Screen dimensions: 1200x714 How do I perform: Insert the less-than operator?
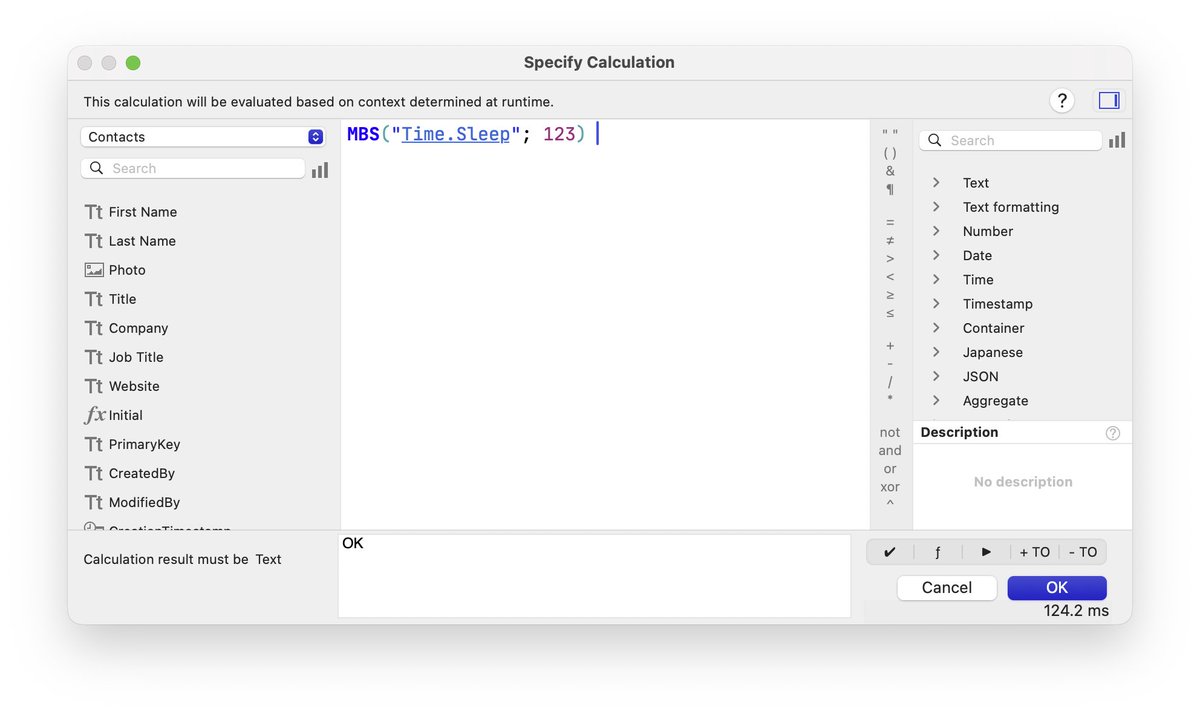coord(890,276)
